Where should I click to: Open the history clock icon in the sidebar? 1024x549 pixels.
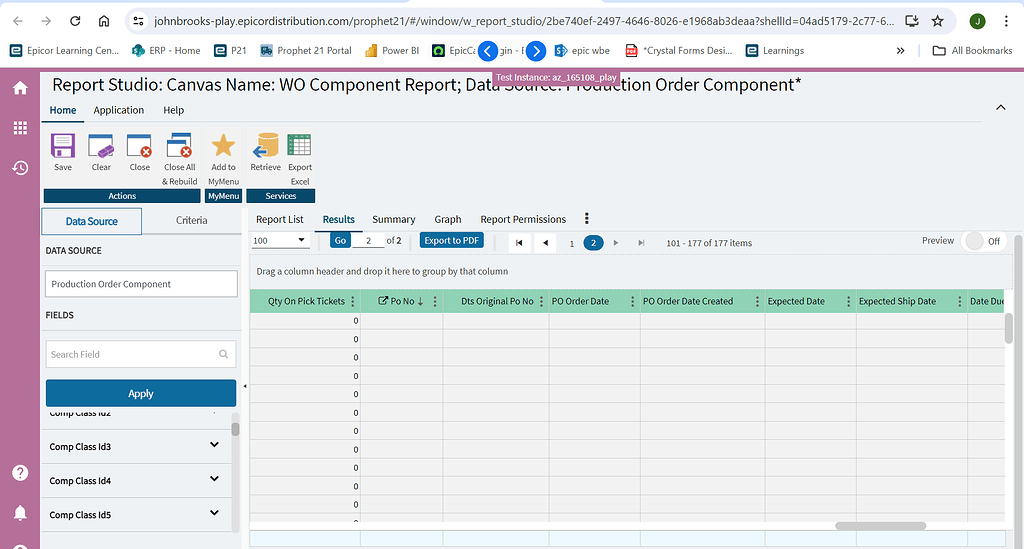click(20, 168)
